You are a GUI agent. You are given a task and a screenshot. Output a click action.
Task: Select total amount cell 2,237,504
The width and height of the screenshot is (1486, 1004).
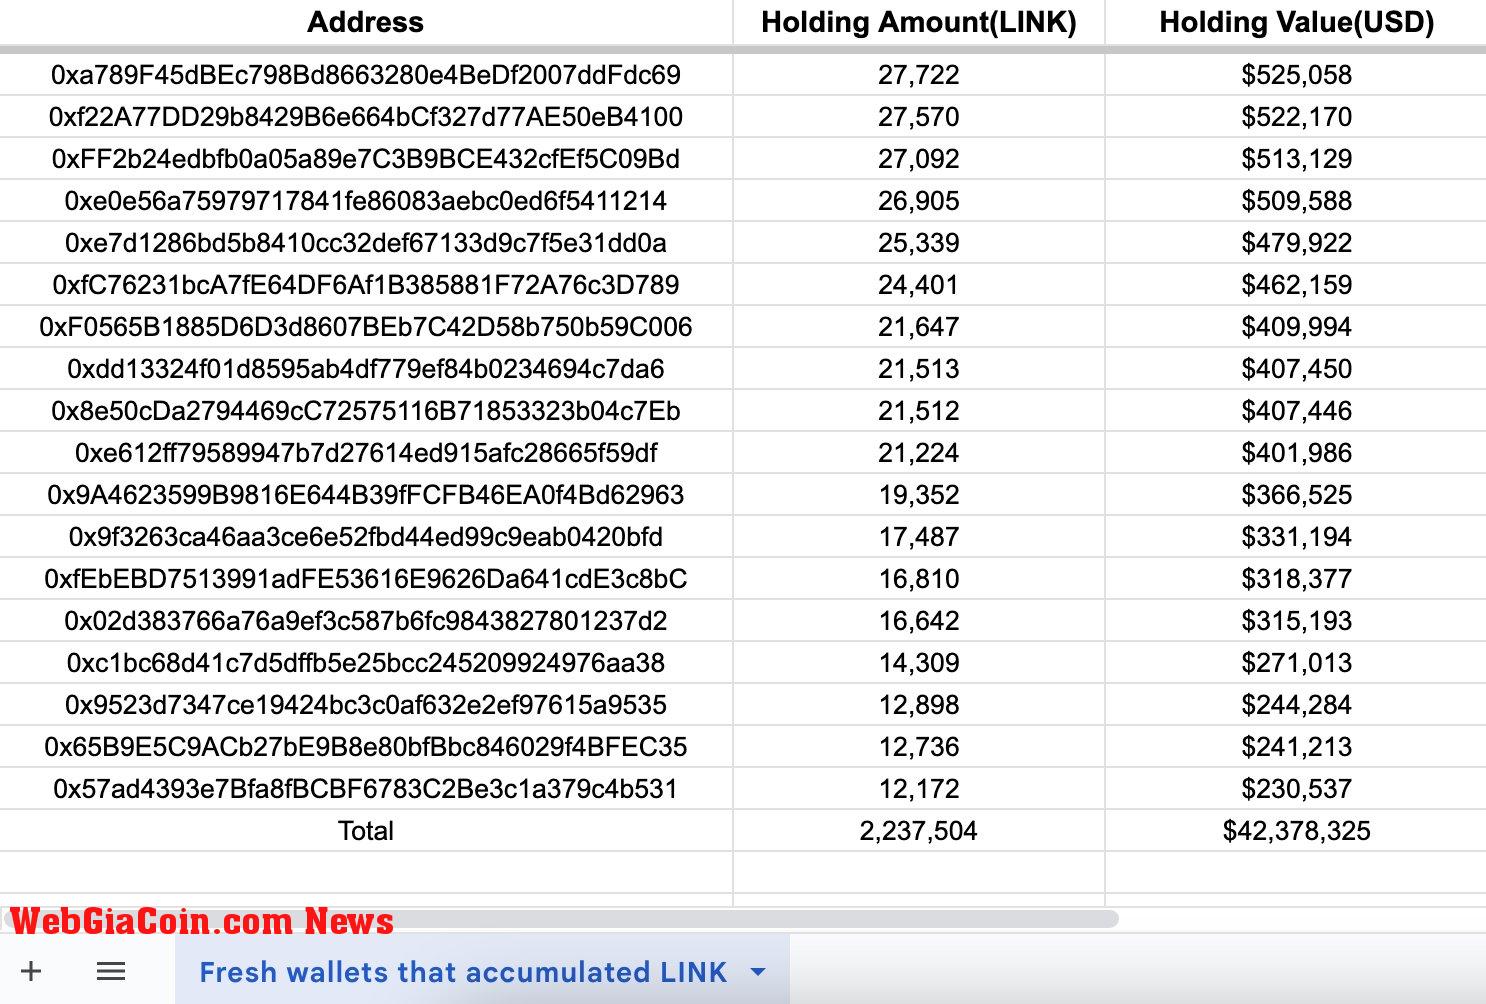click(x=919, y=831)
